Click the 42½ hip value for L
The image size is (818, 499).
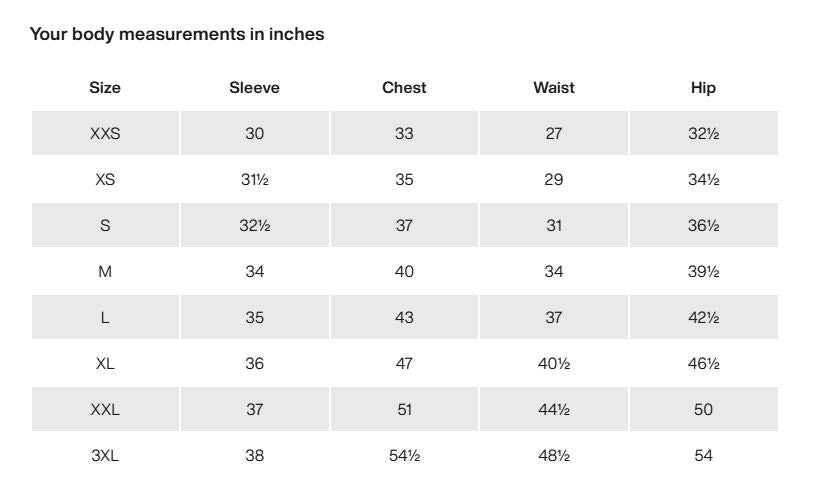(703, 318)
